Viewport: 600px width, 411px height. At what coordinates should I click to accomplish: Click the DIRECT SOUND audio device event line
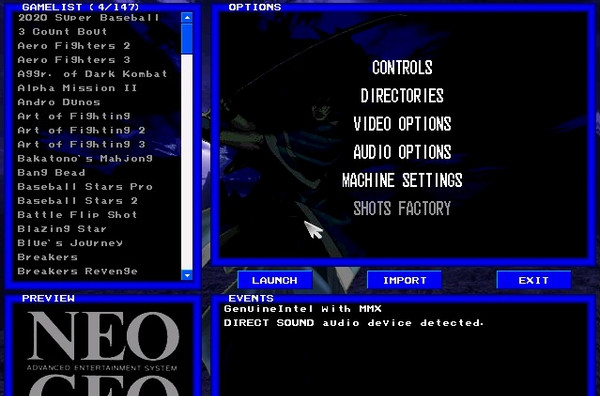(x=354, y=323)
